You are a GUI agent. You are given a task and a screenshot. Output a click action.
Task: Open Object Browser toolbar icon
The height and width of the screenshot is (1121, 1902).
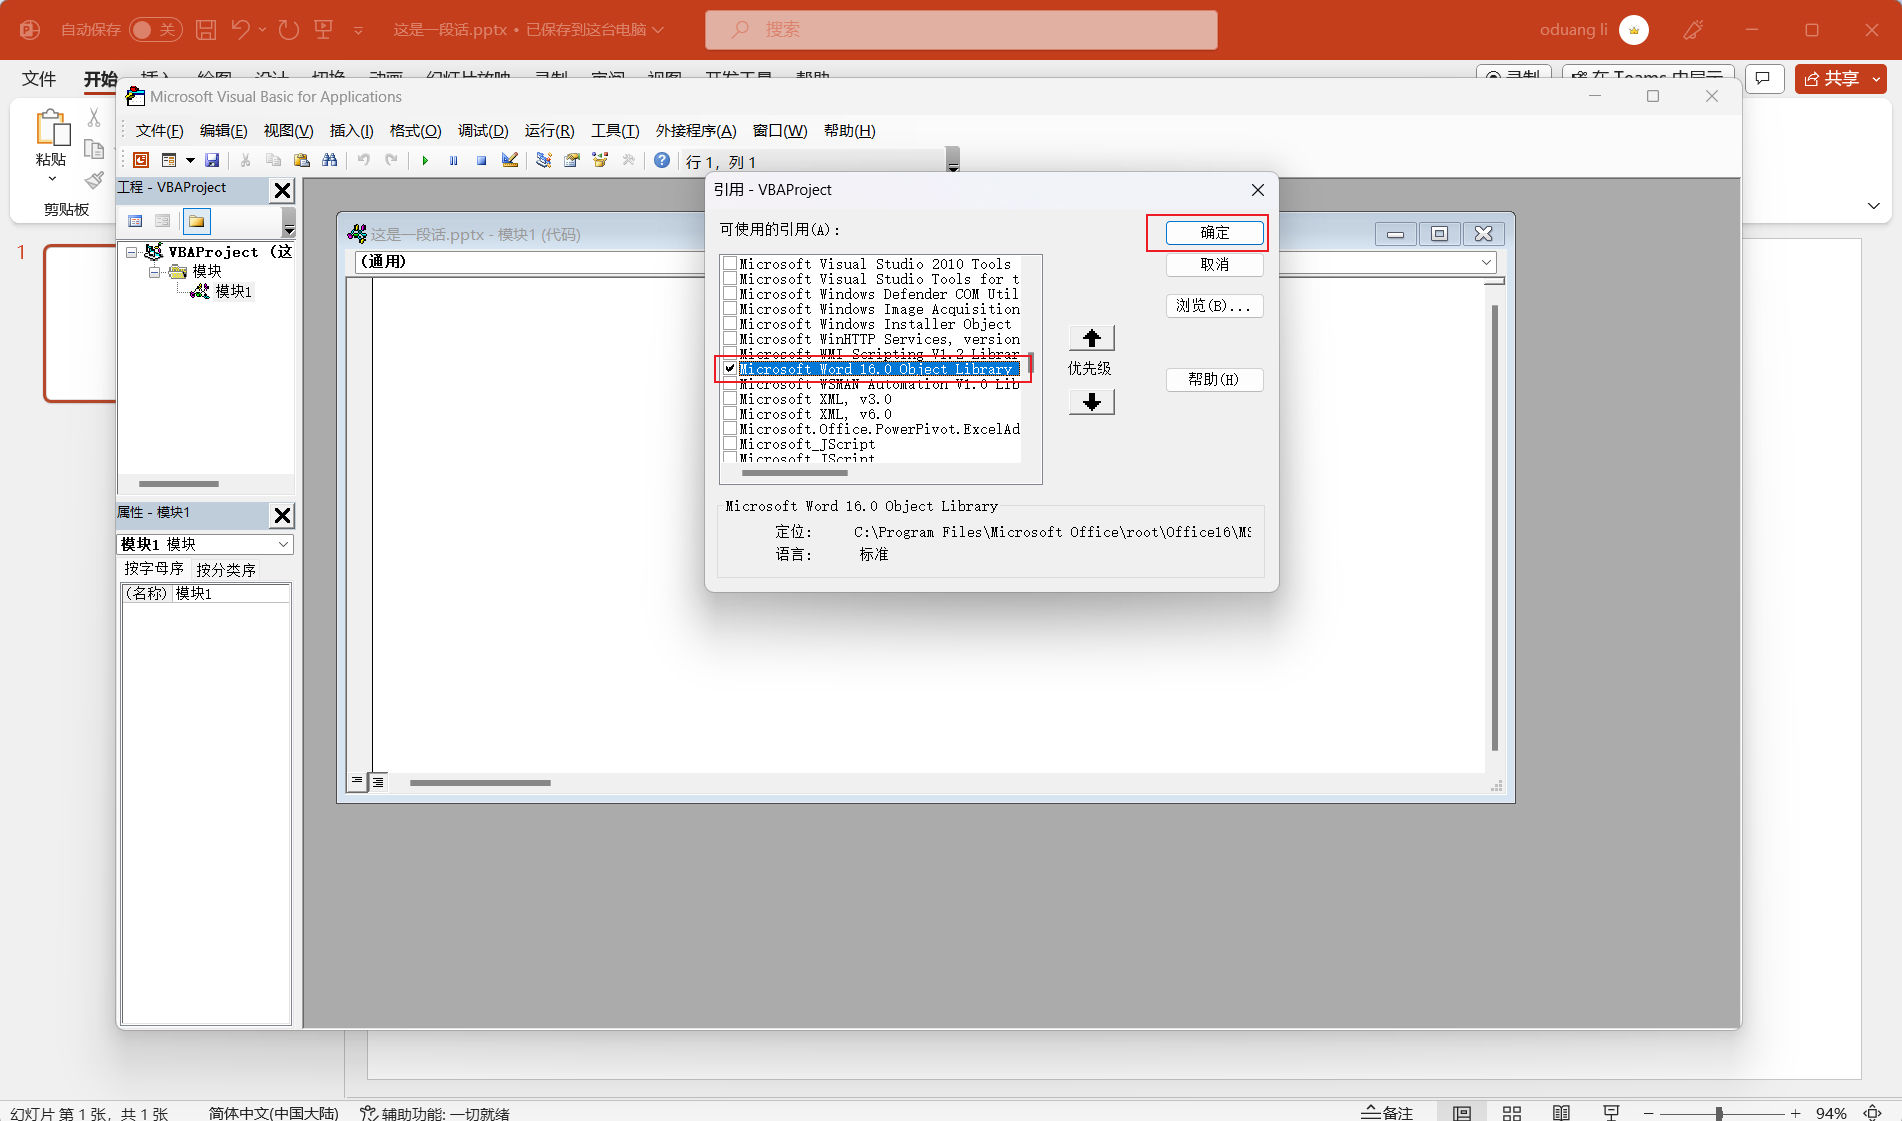(x=600, y=160)
